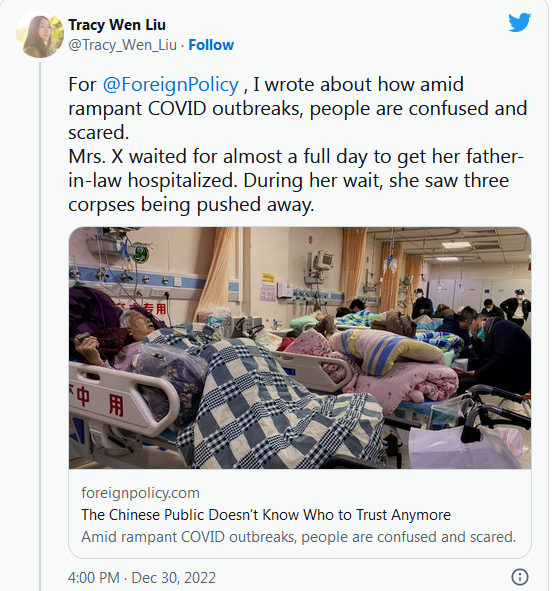Screen dimensions: 558x591
Task: Click the Tracy Wen Liu display name
Action: (117, 25)
